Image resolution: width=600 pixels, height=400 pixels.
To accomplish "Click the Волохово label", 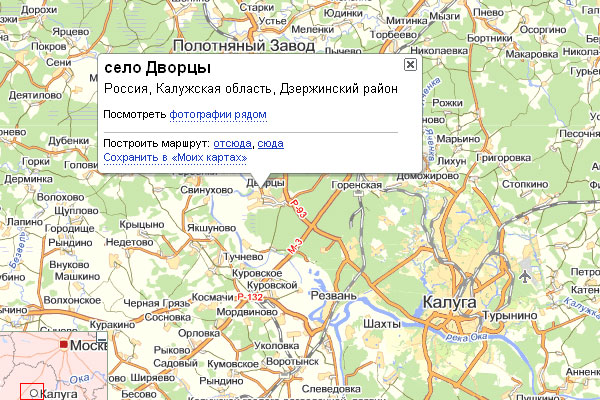I will click(60, 197).
